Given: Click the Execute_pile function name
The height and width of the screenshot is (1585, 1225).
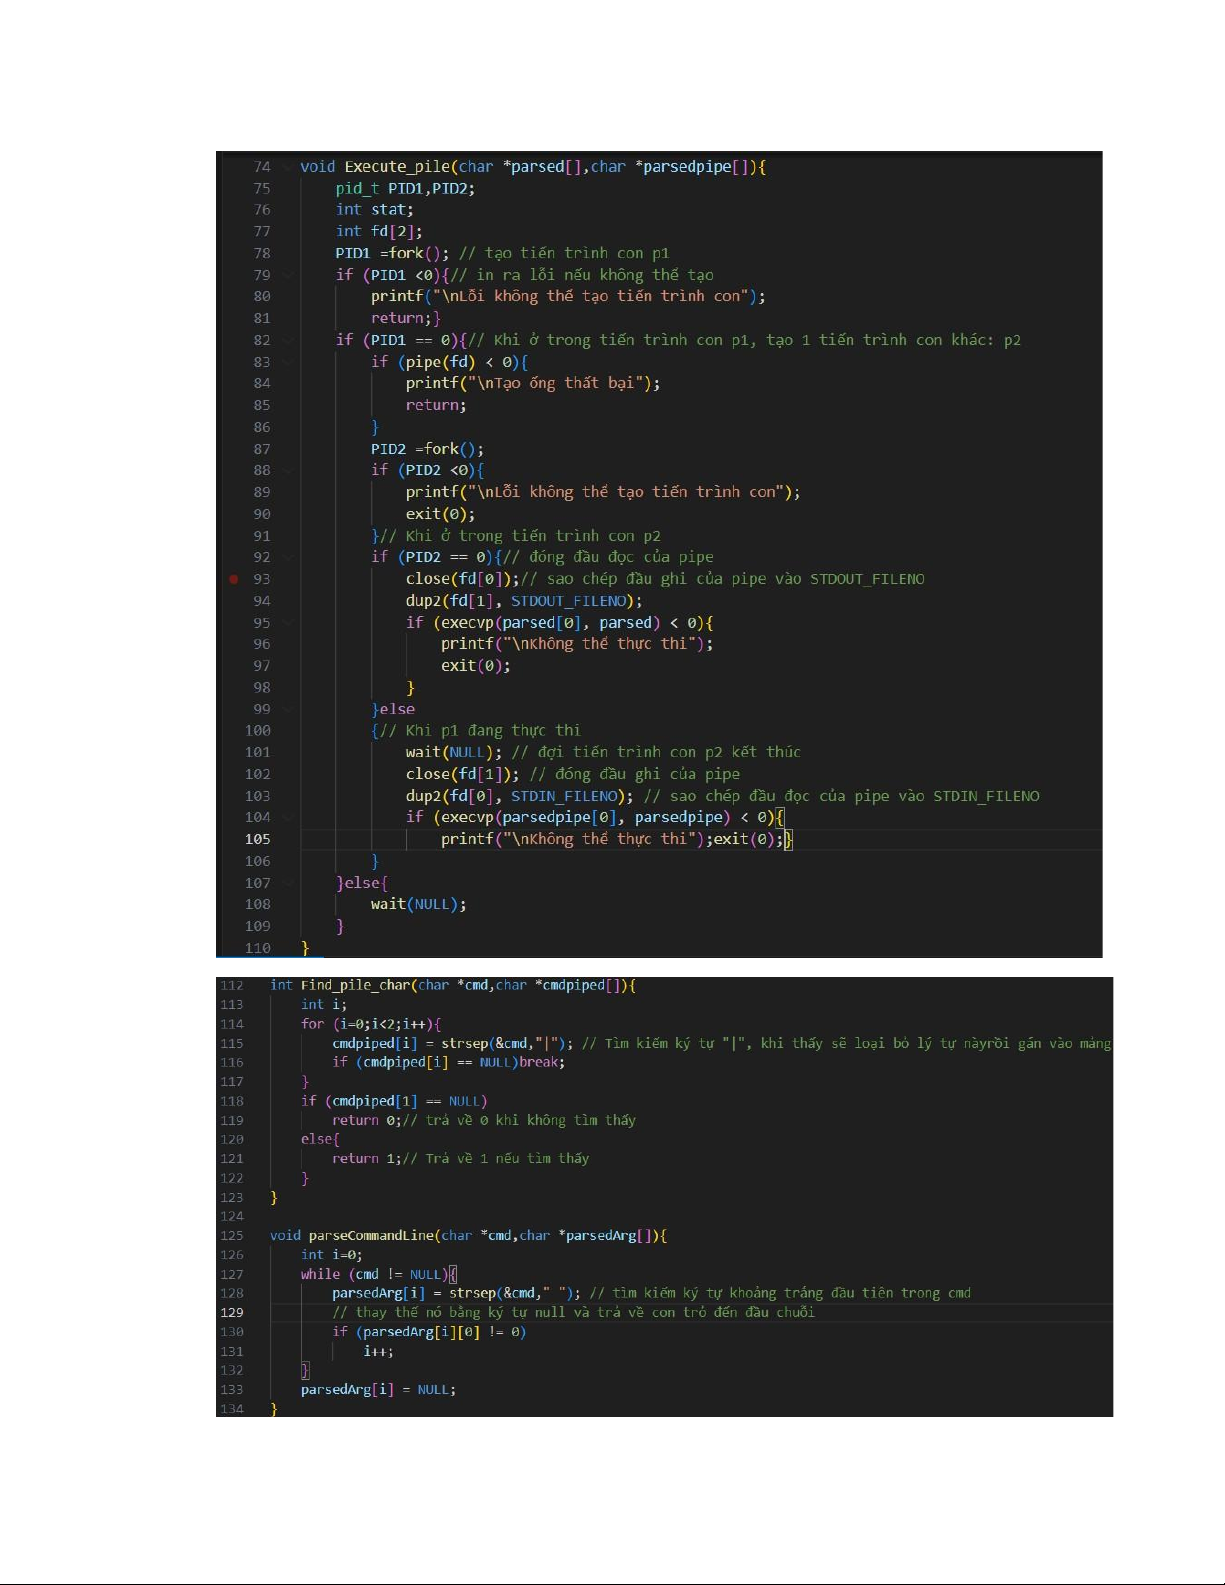Looking at the screenshot, I should [397, 167].
